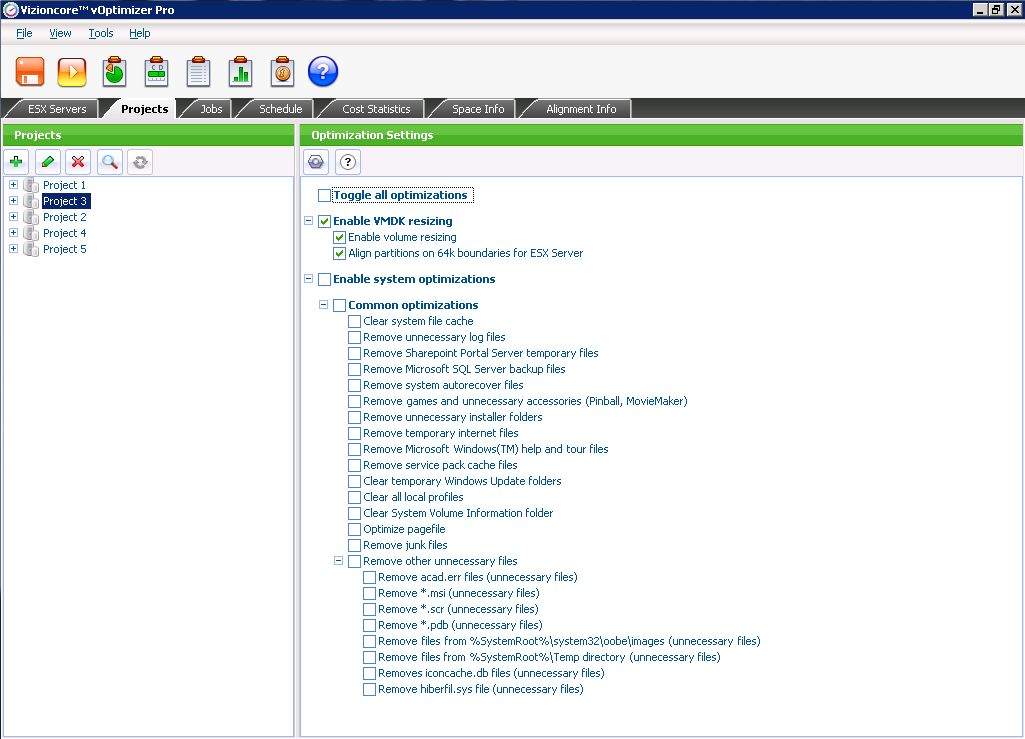Click the orange save/stop toolbar icon

click(x=30, y=72)
